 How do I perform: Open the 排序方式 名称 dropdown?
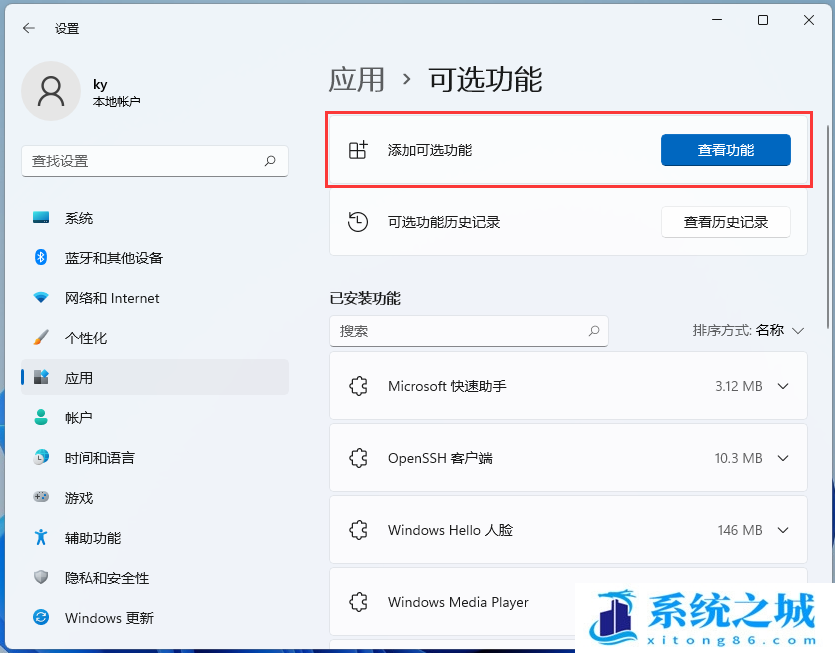pos(749,330)
